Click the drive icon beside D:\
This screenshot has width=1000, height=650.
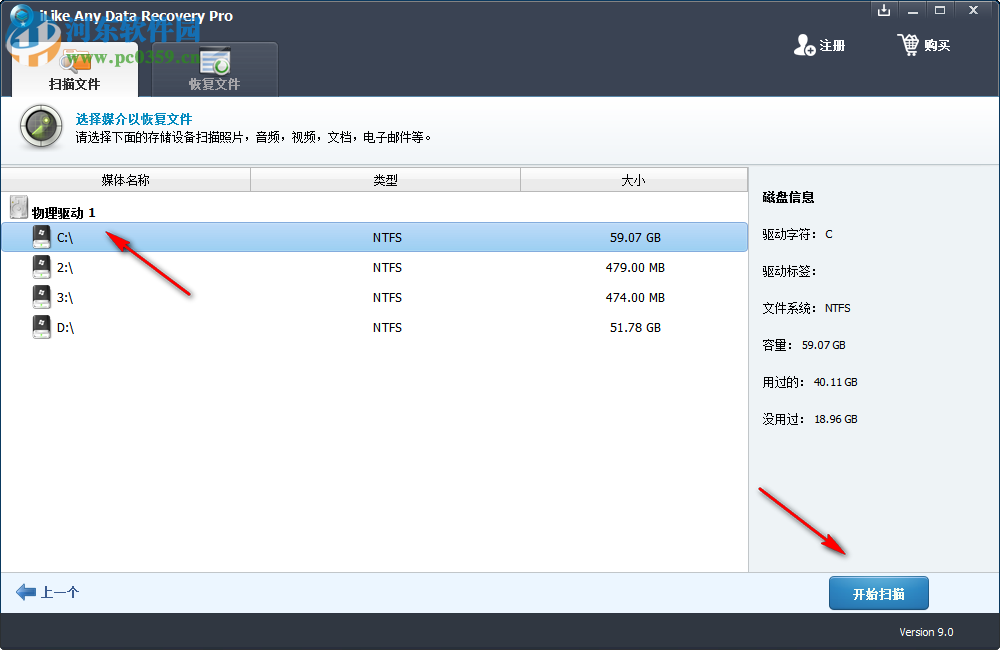click(x=42, y=327)
